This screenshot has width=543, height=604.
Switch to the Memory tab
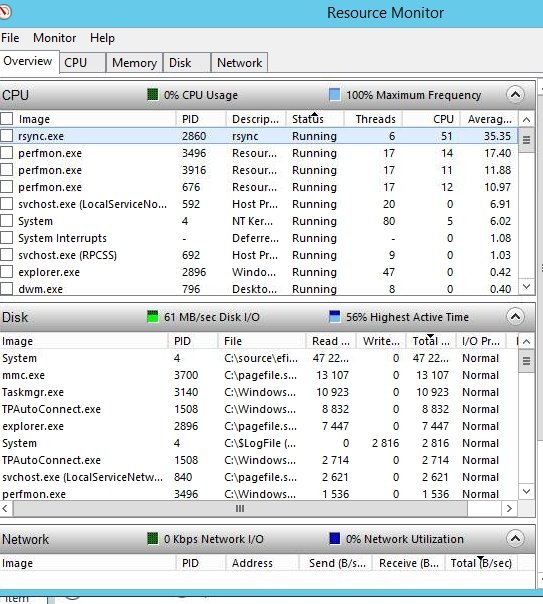[134, 62]
